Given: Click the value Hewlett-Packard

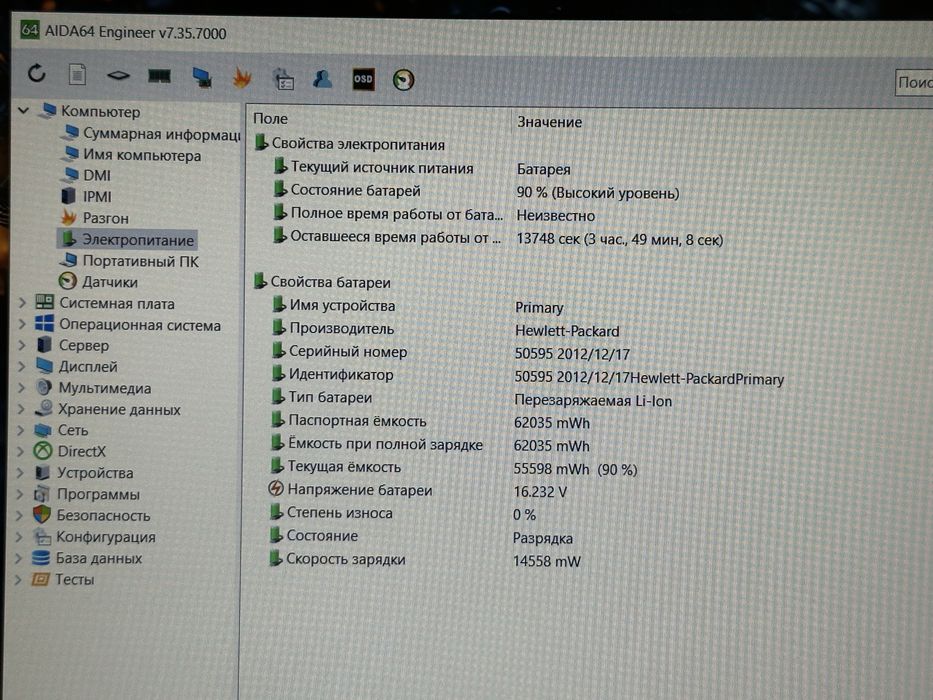Looking at the screenshot, I should [567, 331].
